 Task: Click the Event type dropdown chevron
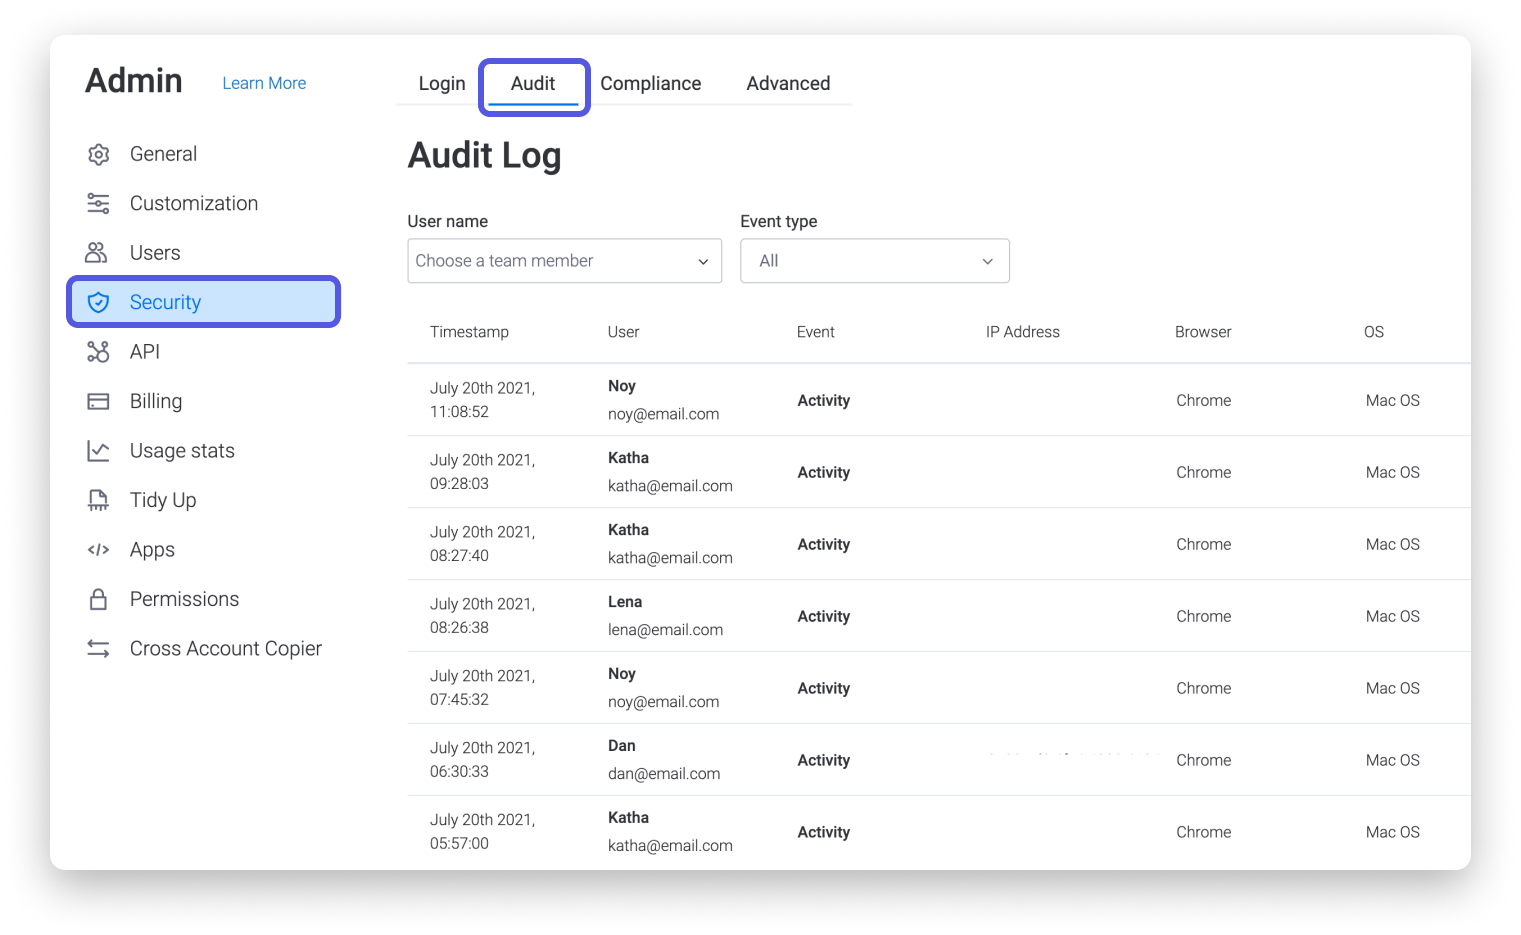tap(988, 262)
